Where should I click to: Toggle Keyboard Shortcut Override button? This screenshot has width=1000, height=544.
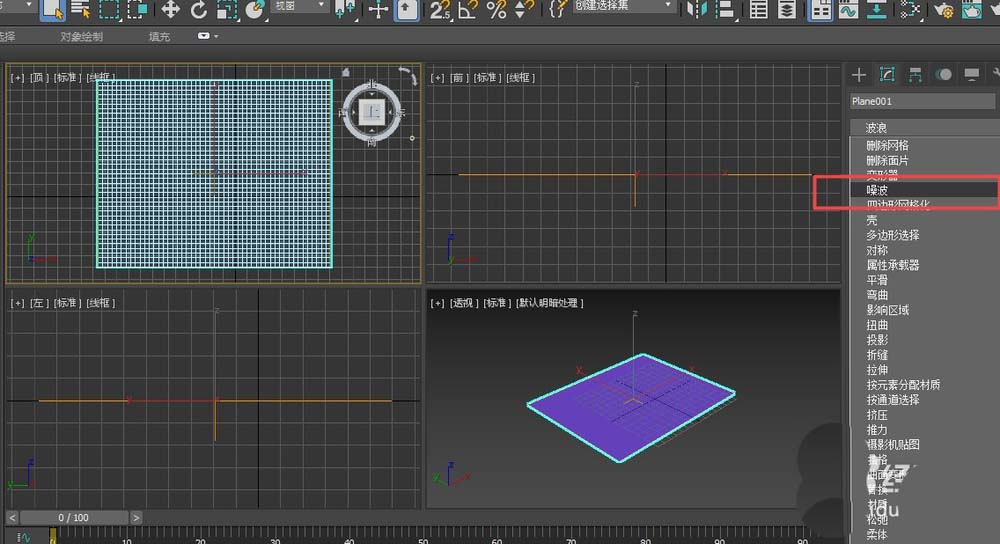tap(407, 9)
